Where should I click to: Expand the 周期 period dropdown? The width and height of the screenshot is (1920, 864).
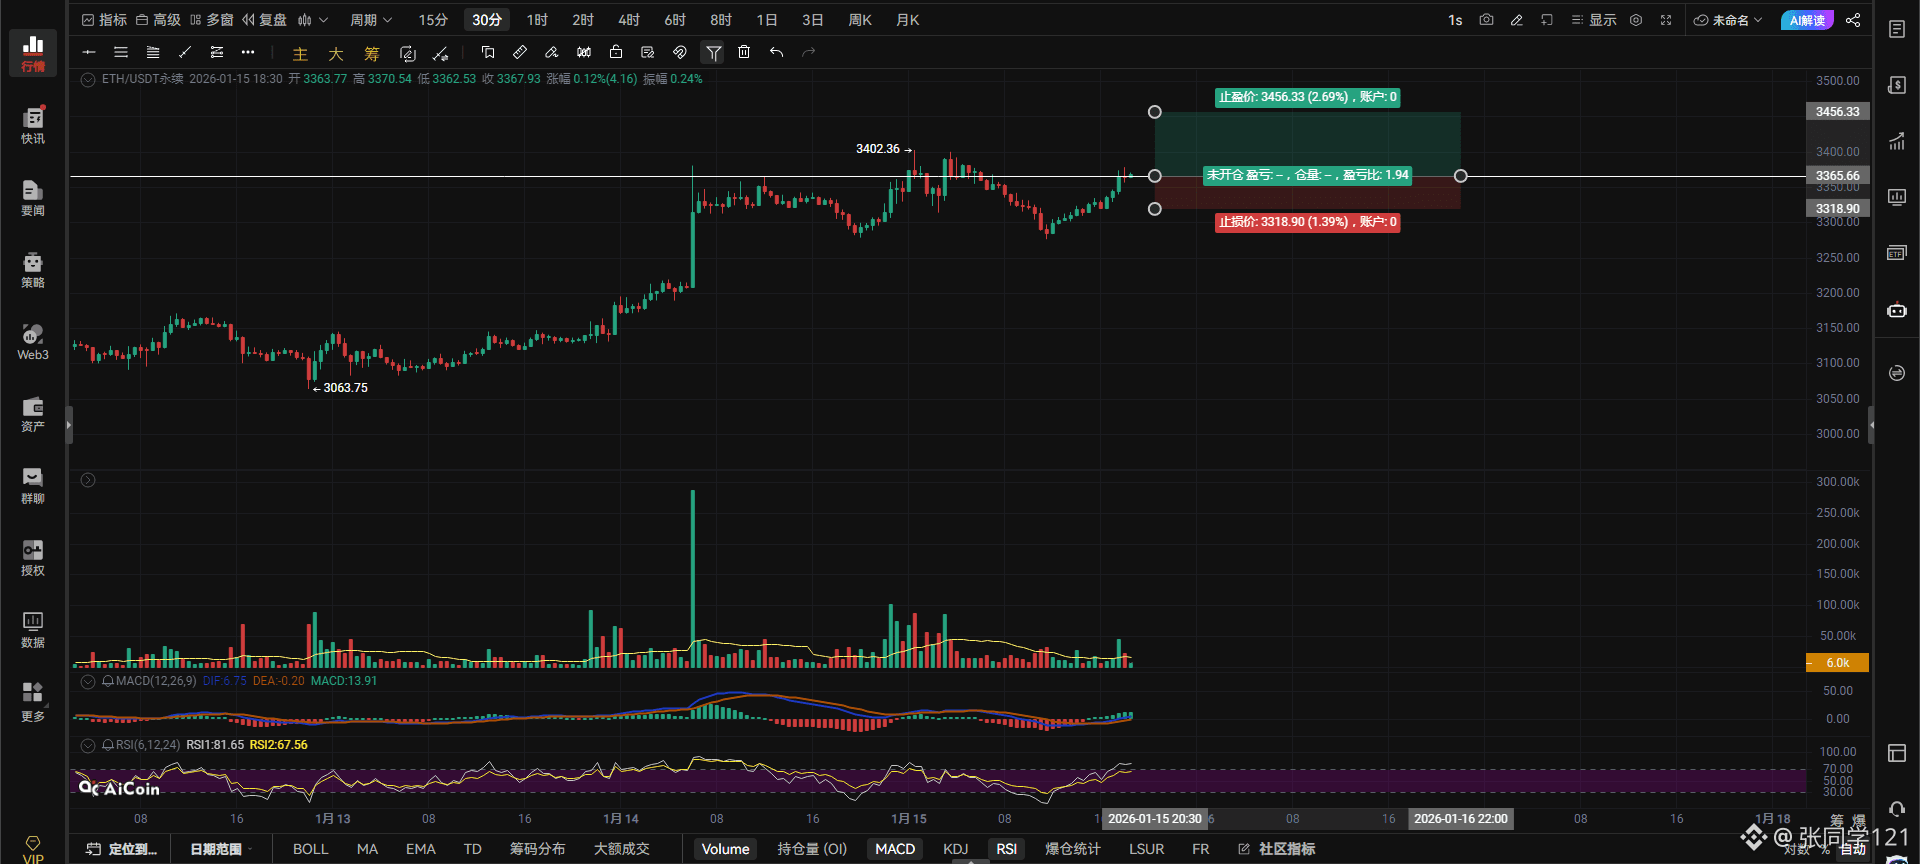(x=371, y=20)
